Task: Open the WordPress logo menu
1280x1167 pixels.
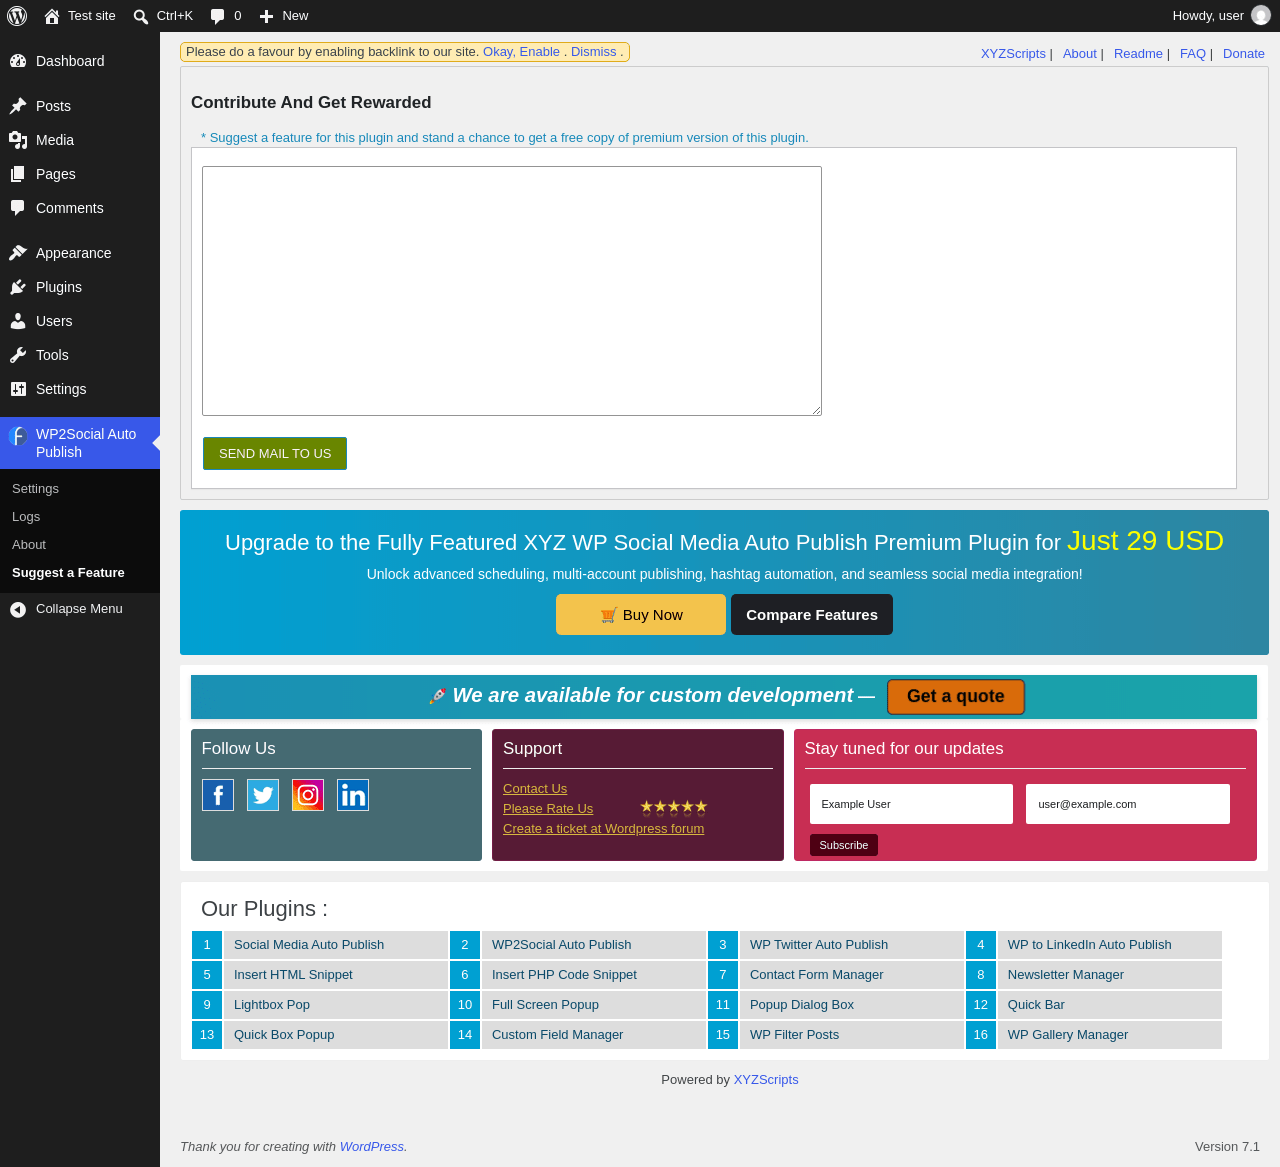Action: pyautogui.click(x=17, y=16)
